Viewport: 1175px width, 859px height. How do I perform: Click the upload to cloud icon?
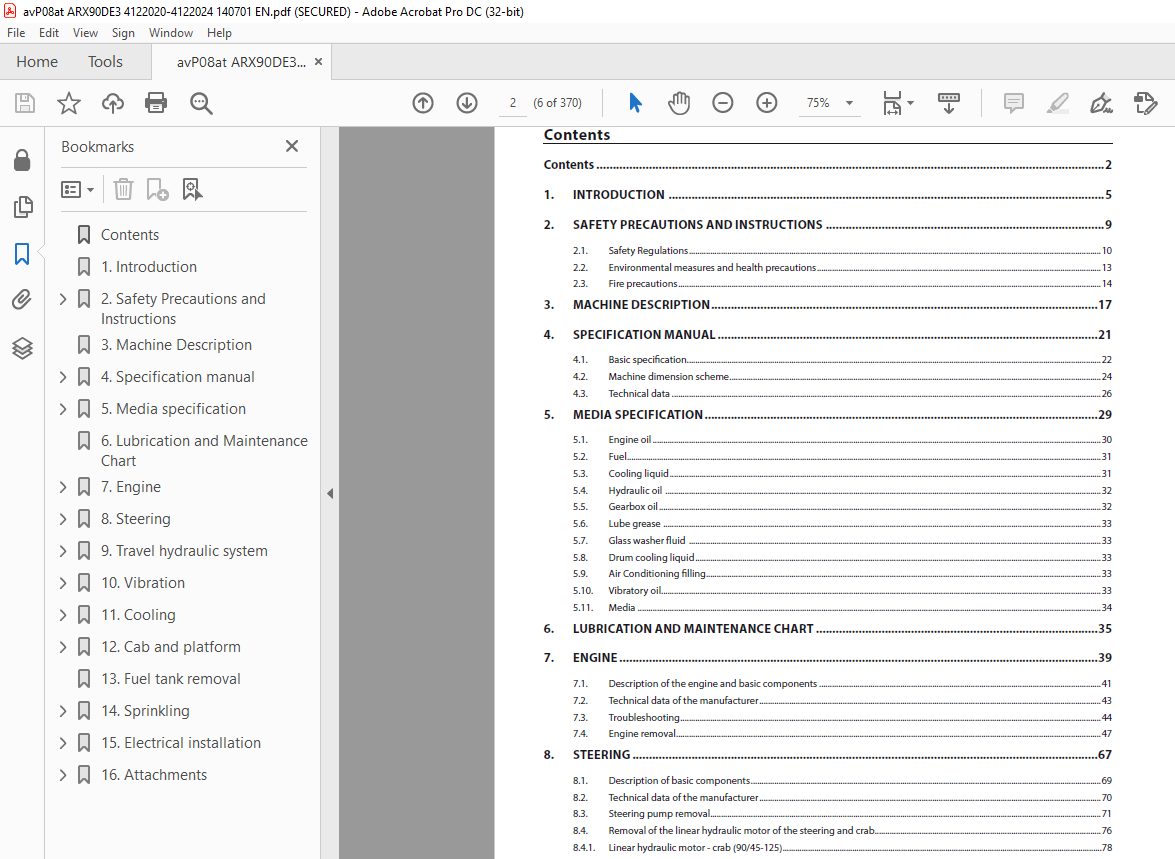pos(113,103)
